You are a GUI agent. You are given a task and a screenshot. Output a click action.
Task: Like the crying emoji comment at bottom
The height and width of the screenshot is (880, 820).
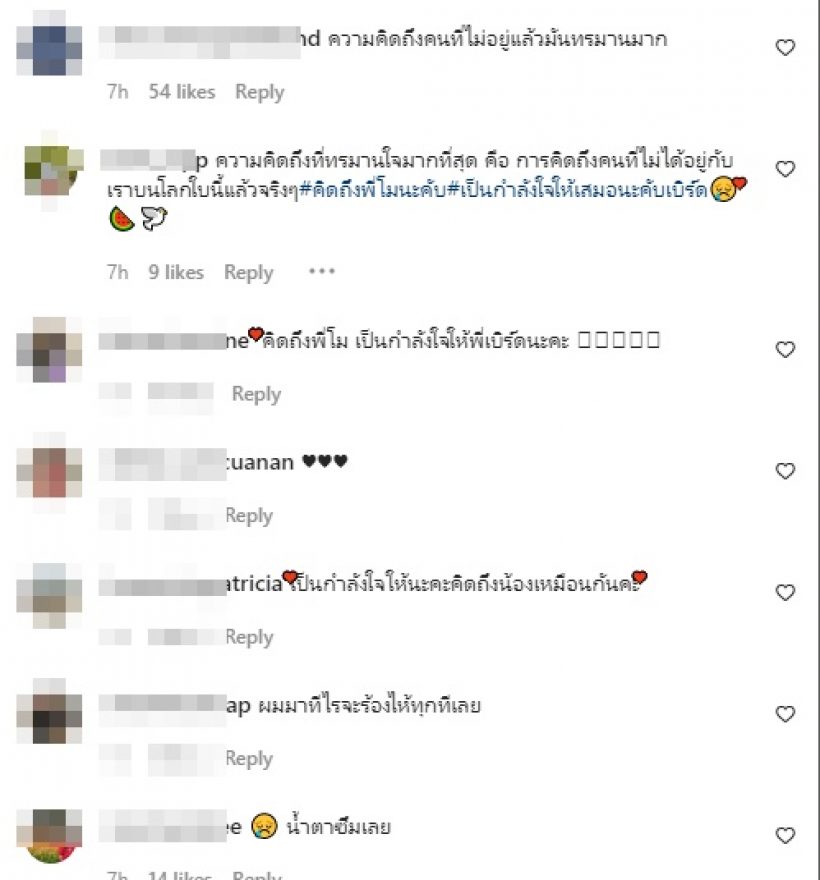[785, 835]
